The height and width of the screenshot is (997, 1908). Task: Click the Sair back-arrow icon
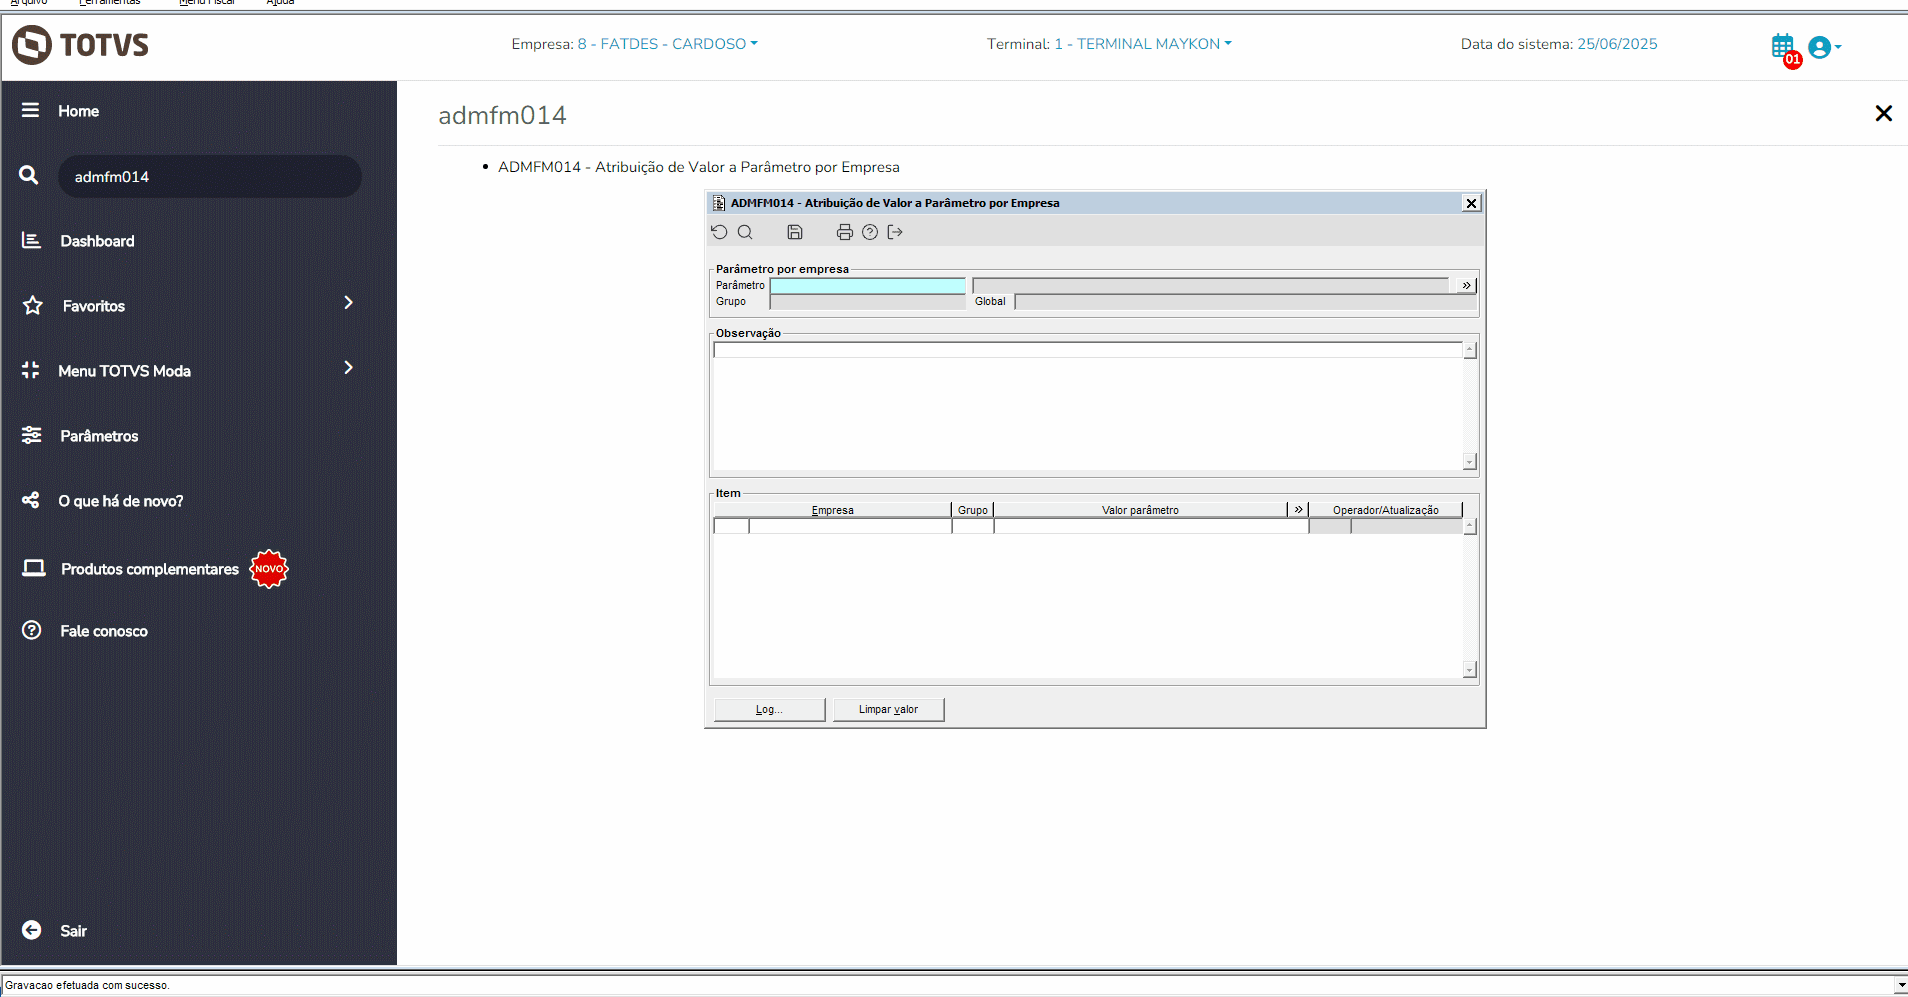[32, 930]
